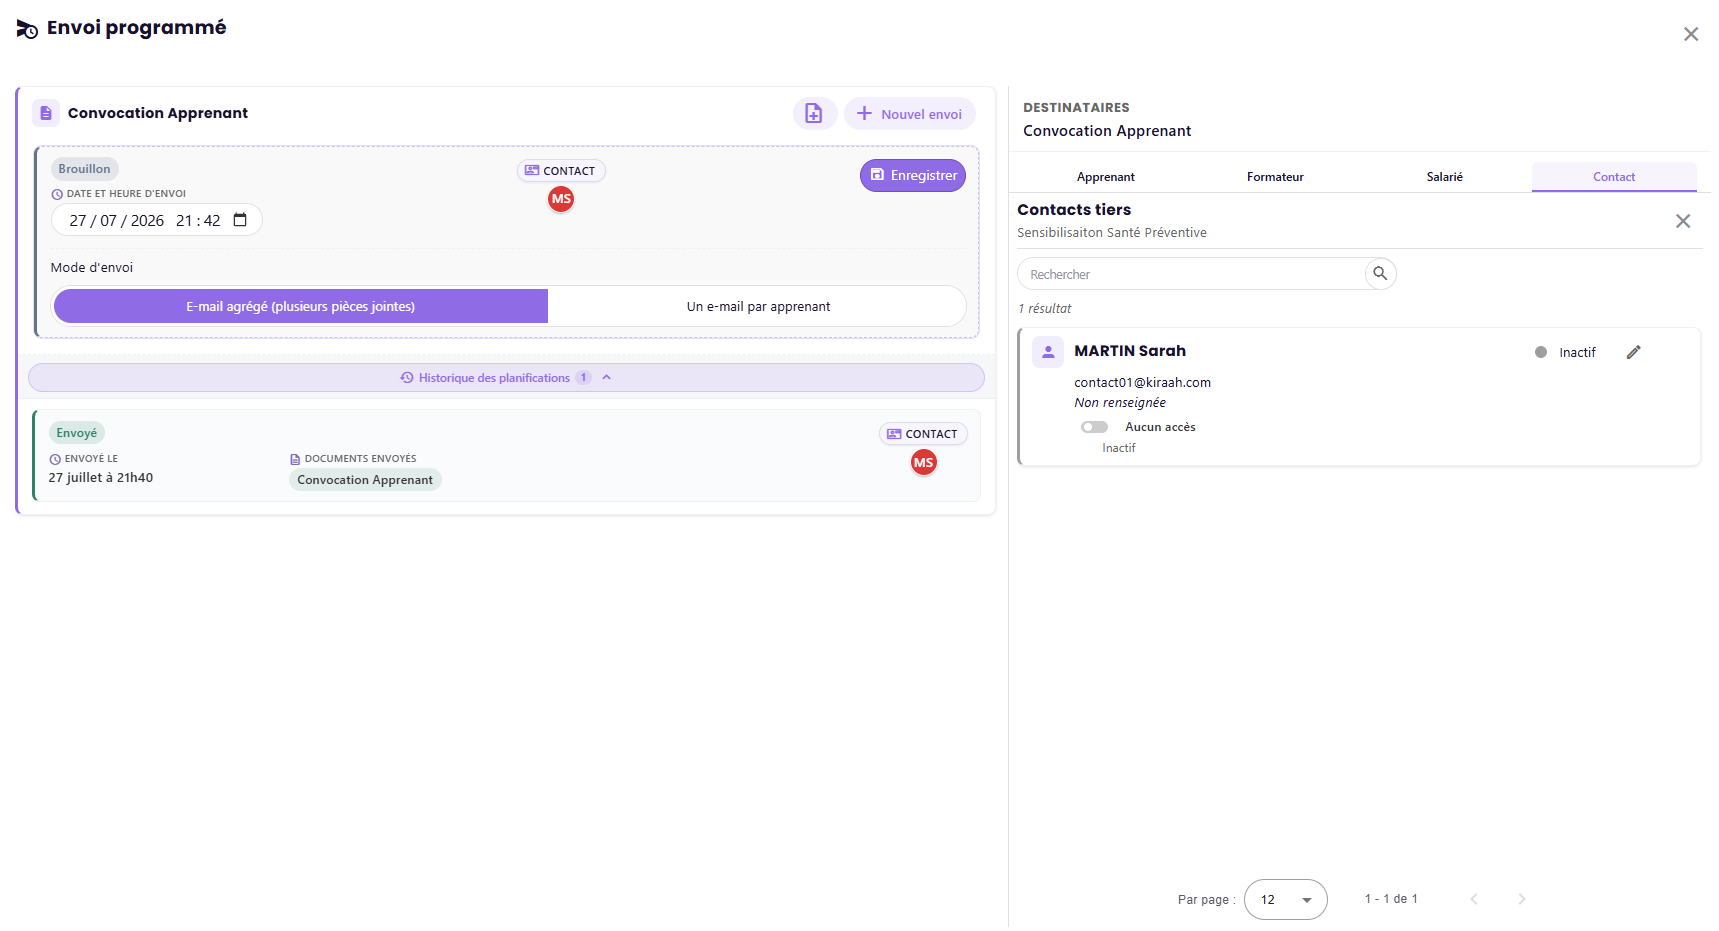The image size is (1719, 931).
Task: Select E-mail agrégé send mode
Action: click(301, 306)
